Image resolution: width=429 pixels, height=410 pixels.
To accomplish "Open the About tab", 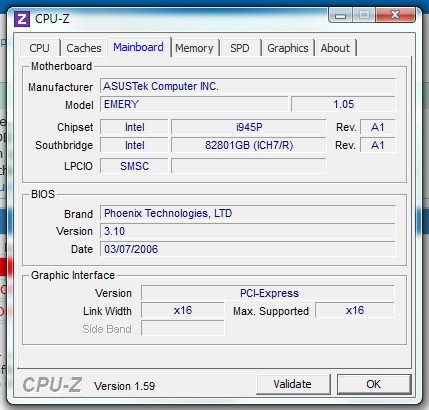I will (335, 48).
